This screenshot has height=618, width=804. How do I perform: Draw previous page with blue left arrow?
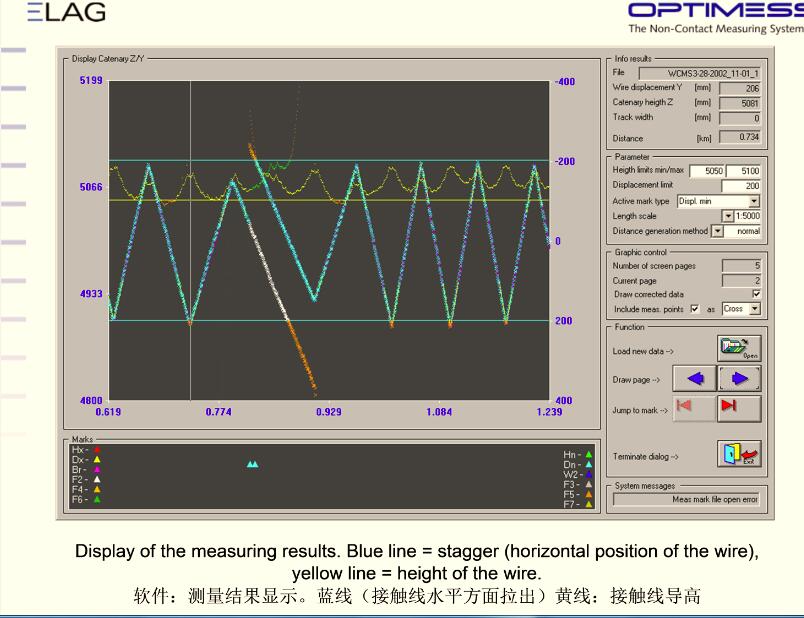point(695,379)
